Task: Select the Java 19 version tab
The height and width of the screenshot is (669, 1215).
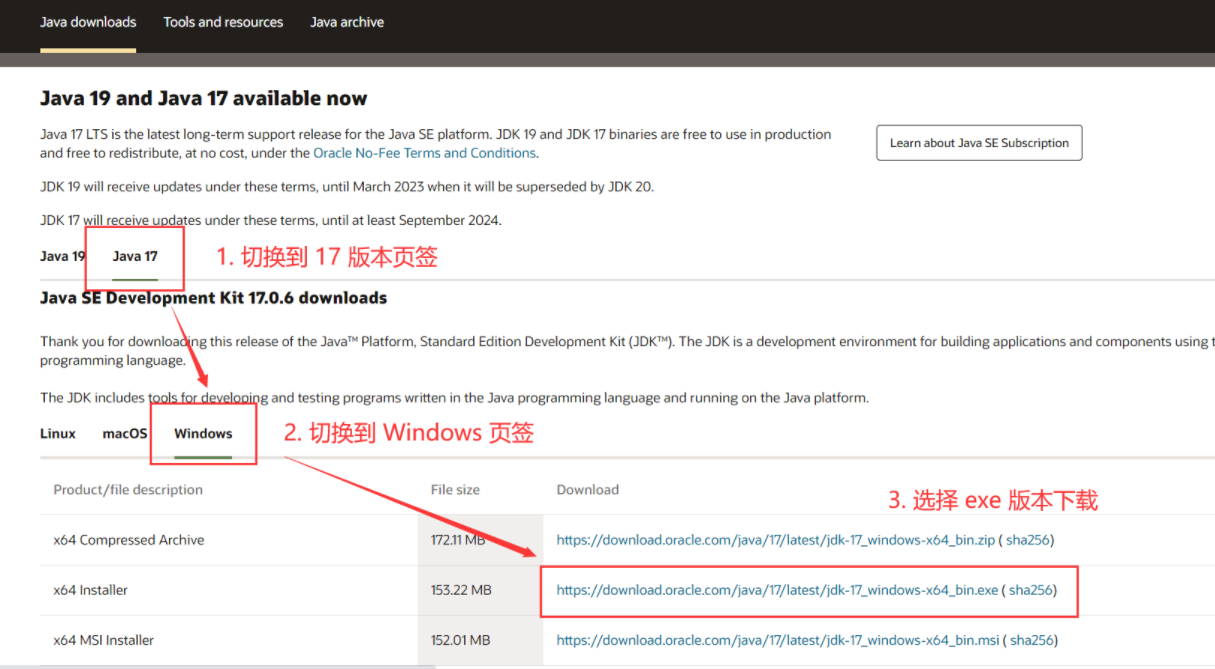Action: pyautogui.click(x=62, y=256)
